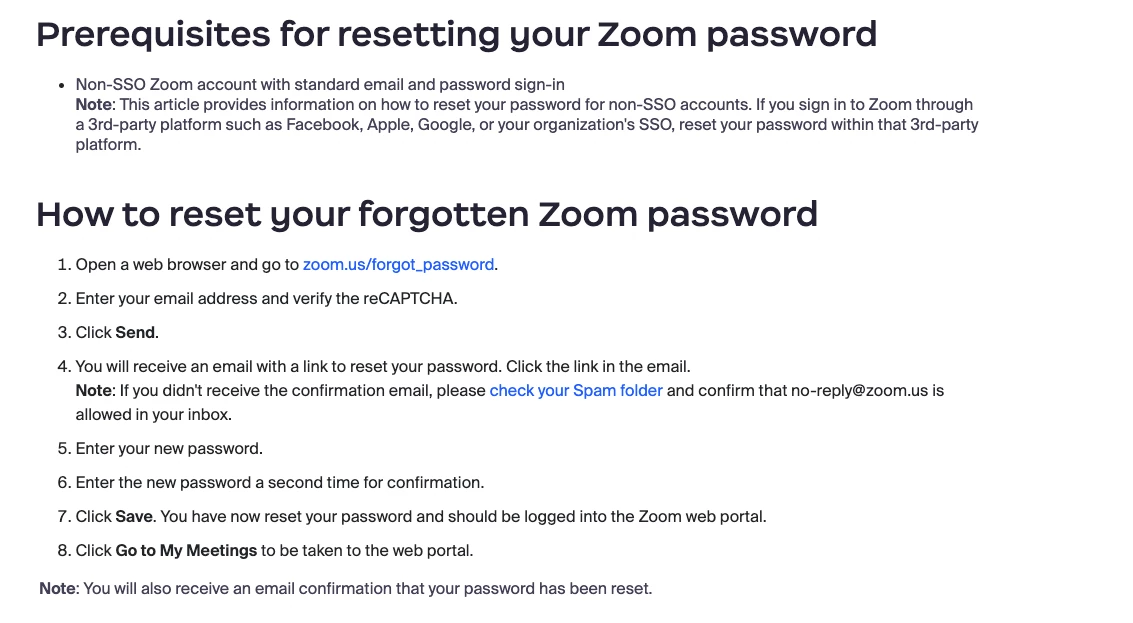This screenshot has height=623, width=1133.
Task: Click the bold word "Send" in step 3
Action: [x=136, y=333]
